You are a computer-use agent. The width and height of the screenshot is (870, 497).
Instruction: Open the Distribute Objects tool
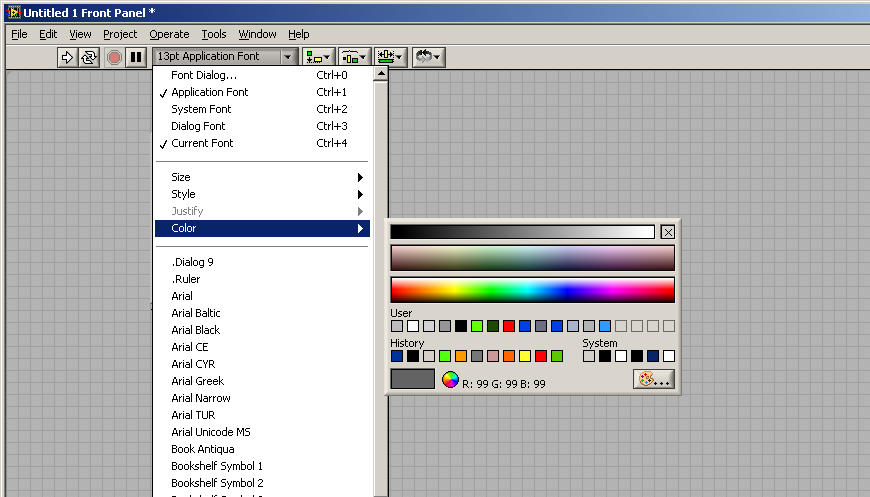[354, 57]
